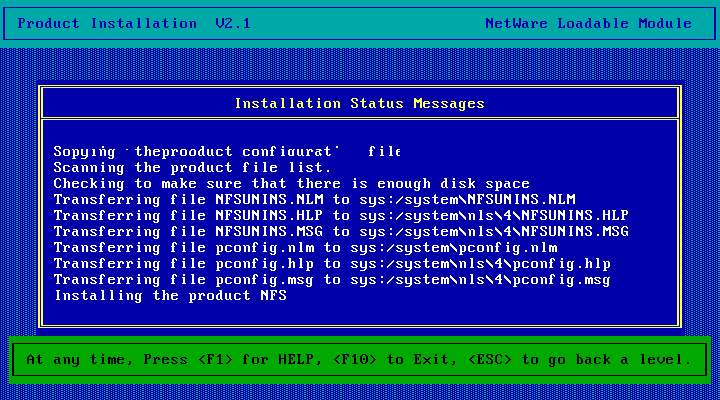Select the Transferring pconfig.nlm message line

(305, 248)
